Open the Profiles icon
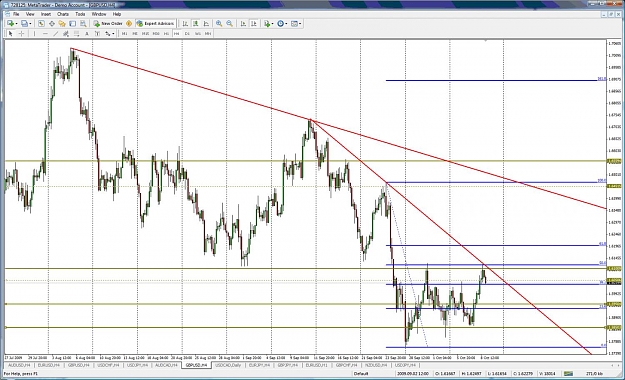 pyautogui.click(x=24, y=24)
